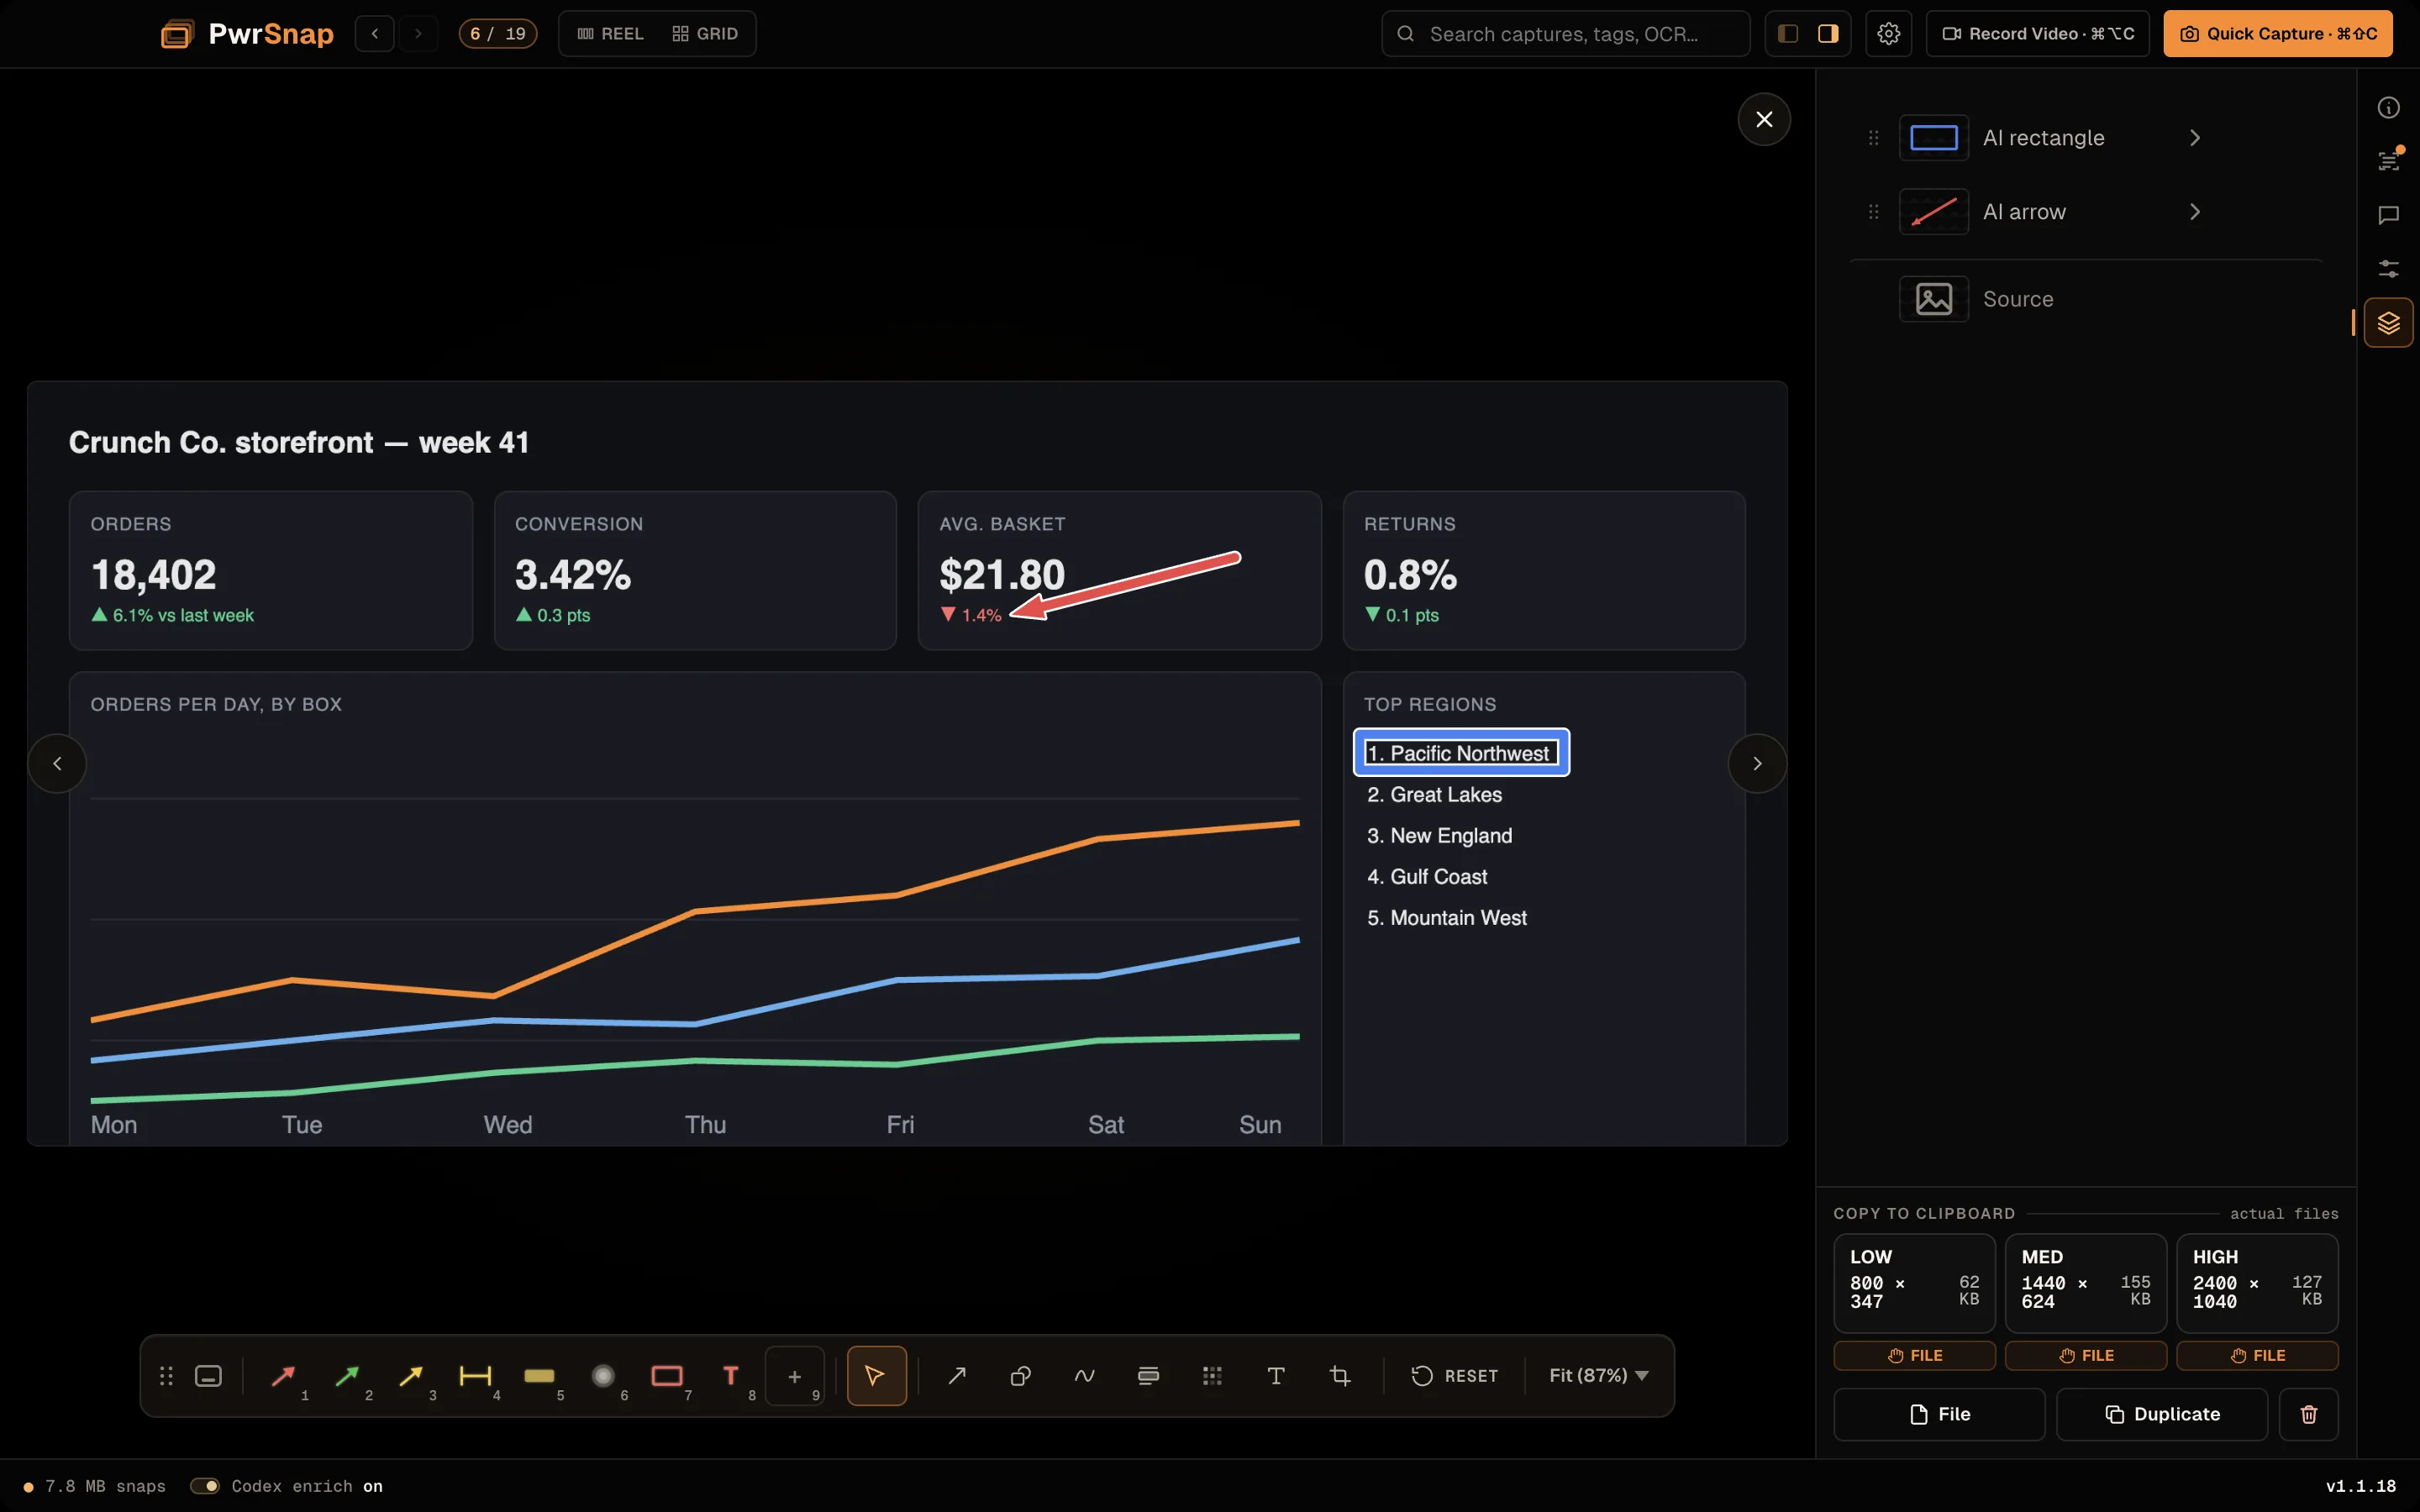Collapse the annotation toolbar with the panel icon
Viewport: 2420px width, 1512px height.
click(208, 1376)
